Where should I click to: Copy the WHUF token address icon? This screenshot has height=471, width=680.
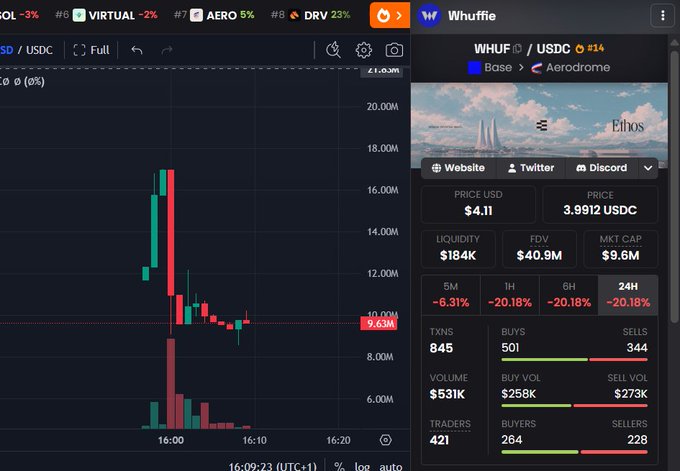[517, 49]
